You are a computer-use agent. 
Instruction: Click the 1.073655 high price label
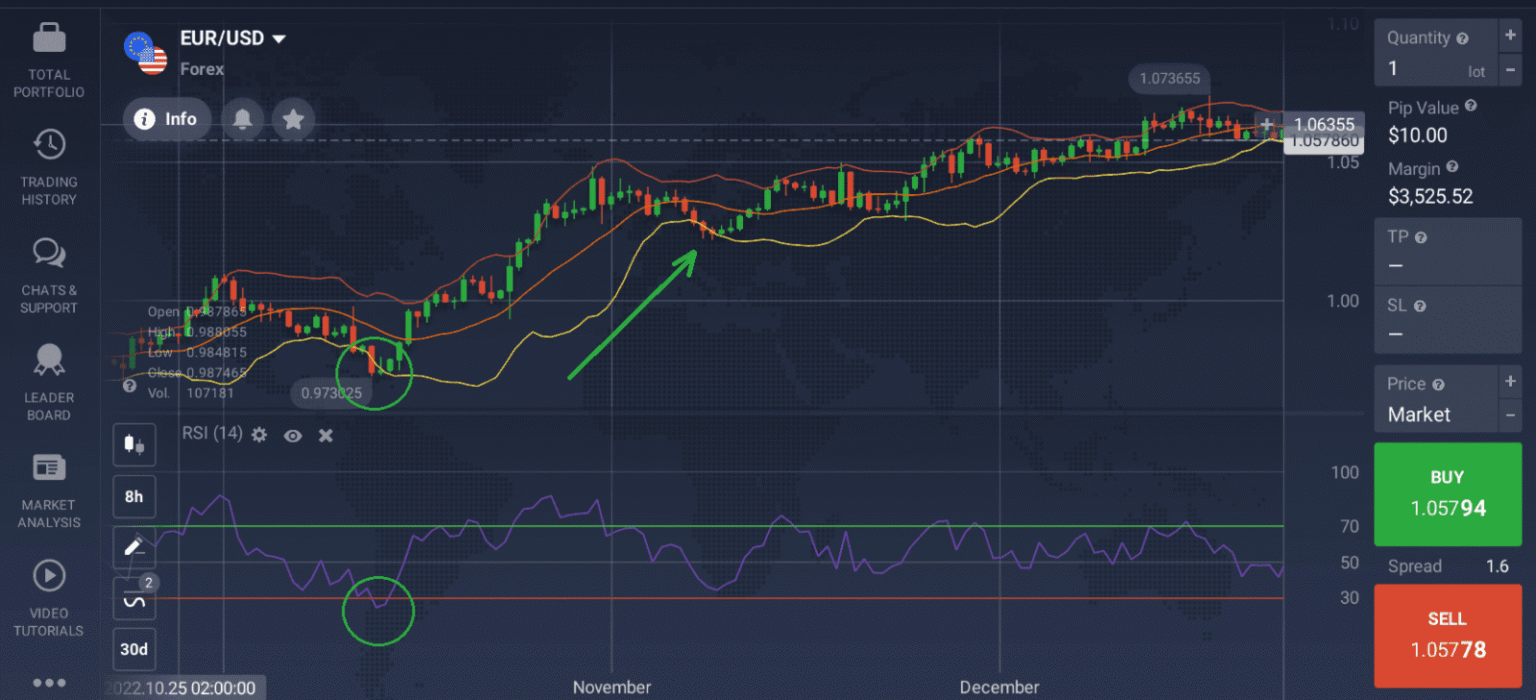pyautogui.click(x=1169, y=79)
